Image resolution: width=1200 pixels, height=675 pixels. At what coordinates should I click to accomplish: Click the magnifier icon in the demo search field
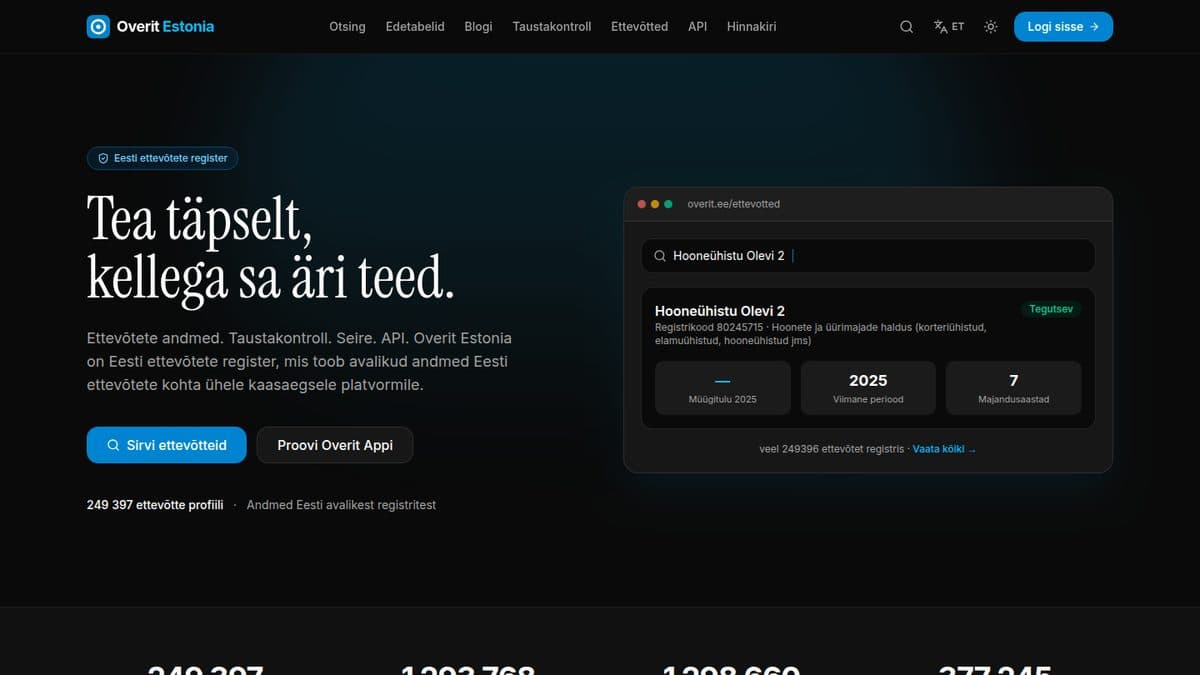pos(660,256)
